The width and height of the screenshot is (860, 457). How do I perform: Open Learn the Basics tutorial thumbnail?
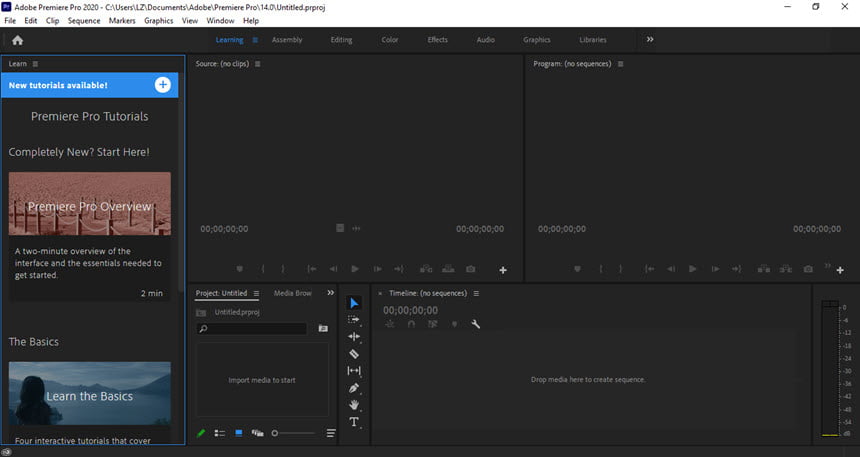click(89, 393)
